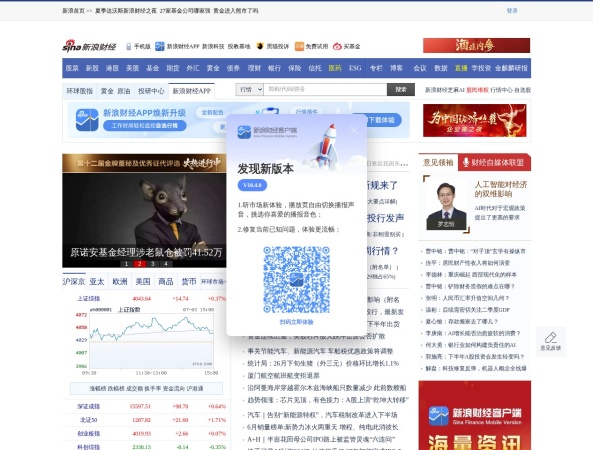Click the 为中国经济点赞 banner ad
Viewport: 600px width, 450px height.
coord(474,120)
